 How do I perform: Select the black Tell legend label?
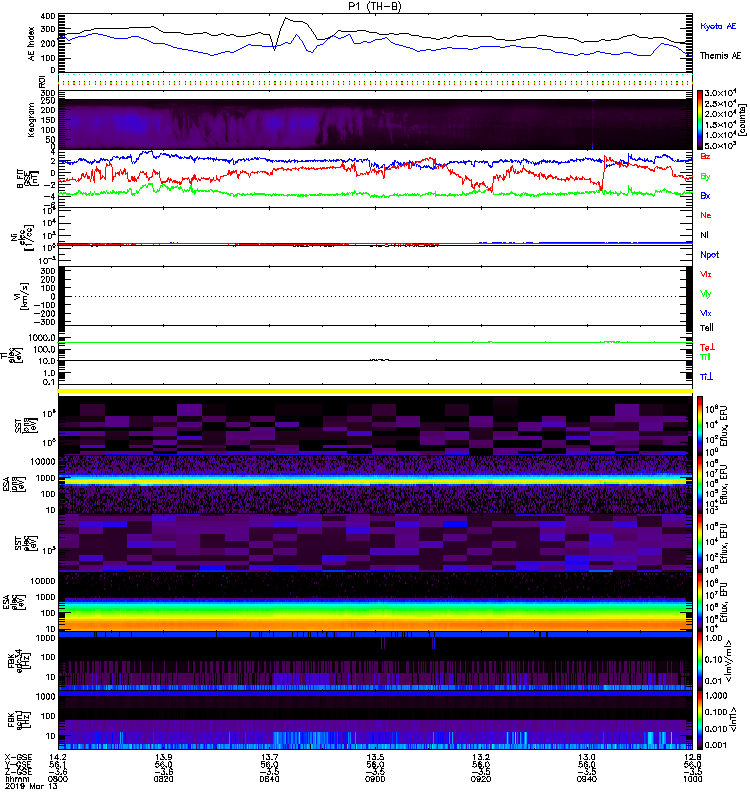(x=707, y=328)
